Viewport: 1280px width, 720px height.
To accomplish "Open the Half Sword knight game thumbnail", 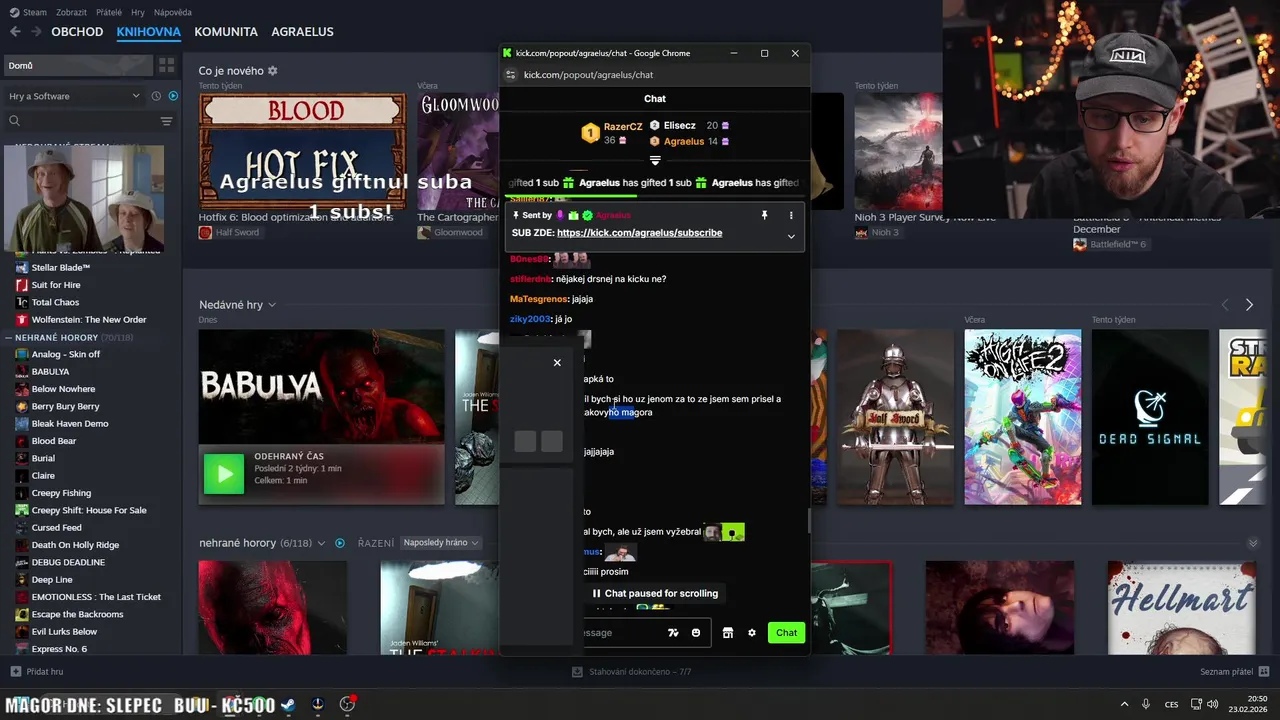I will (x=895, y=417).
